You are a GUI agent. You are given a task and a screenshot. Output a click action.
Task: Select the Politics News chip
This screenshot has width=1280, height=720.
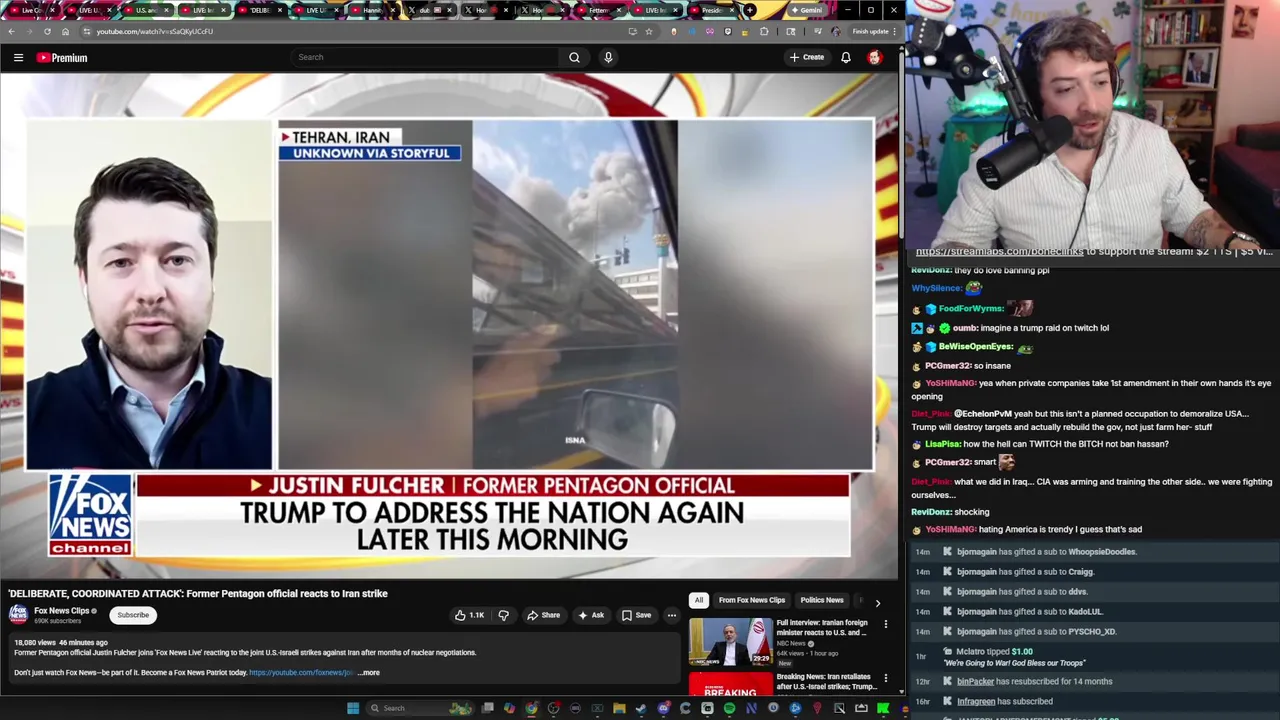(822, 600)
